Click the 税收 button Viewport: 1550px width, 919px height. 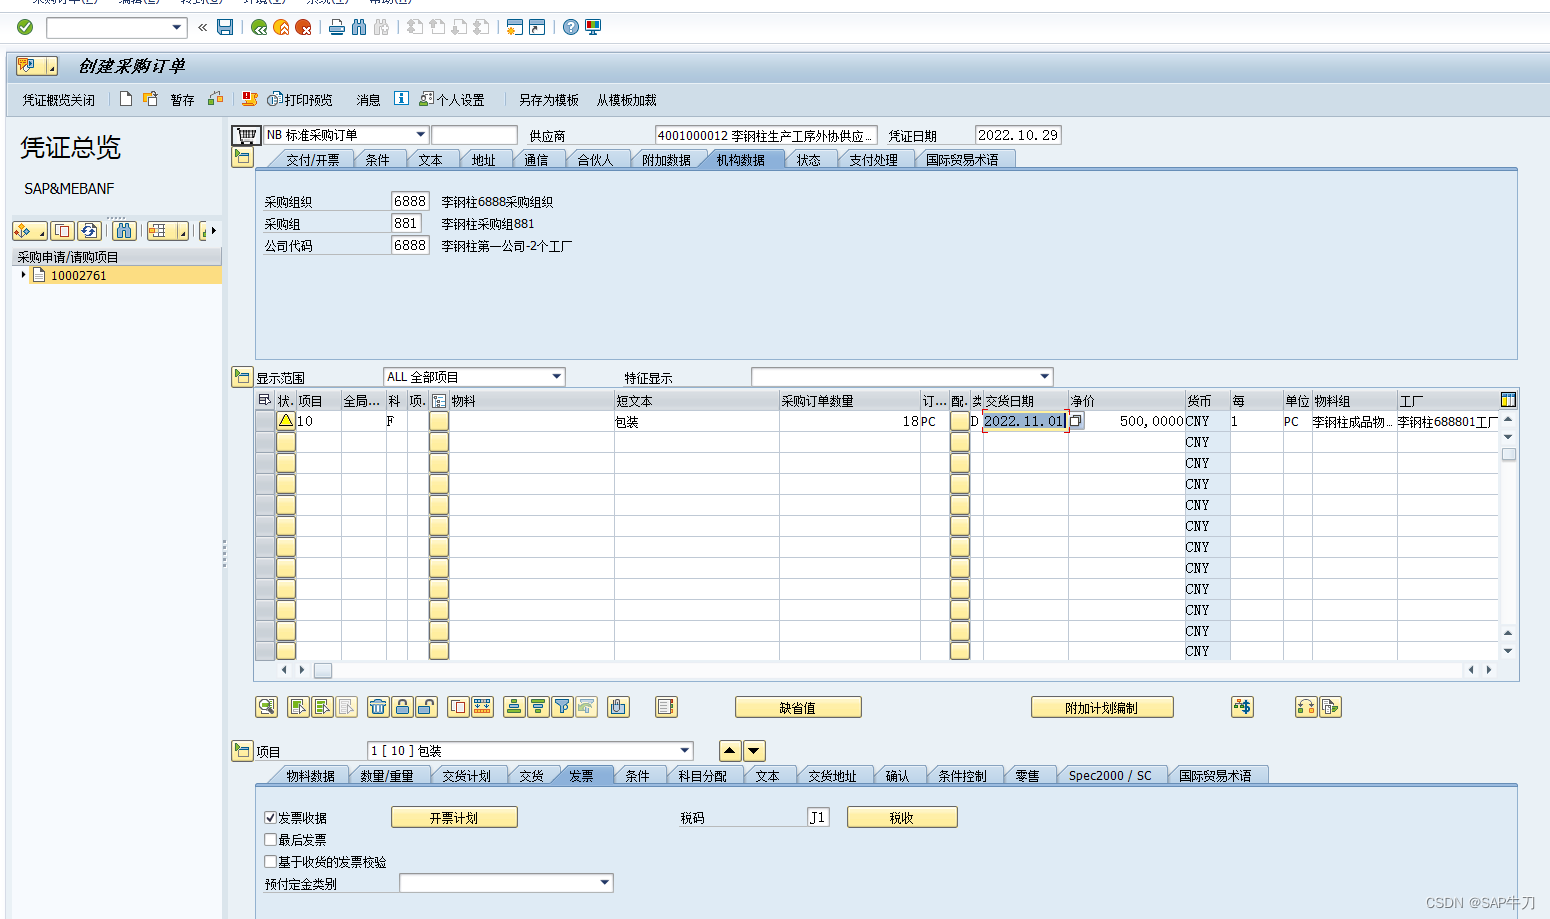(902, 818)
